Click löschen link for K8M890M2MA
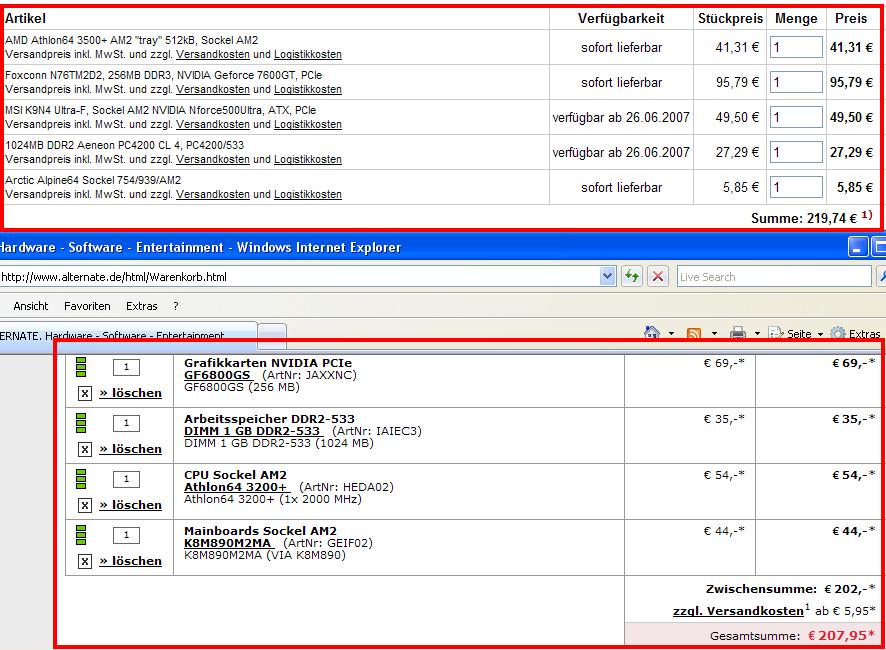 [131, 561]
